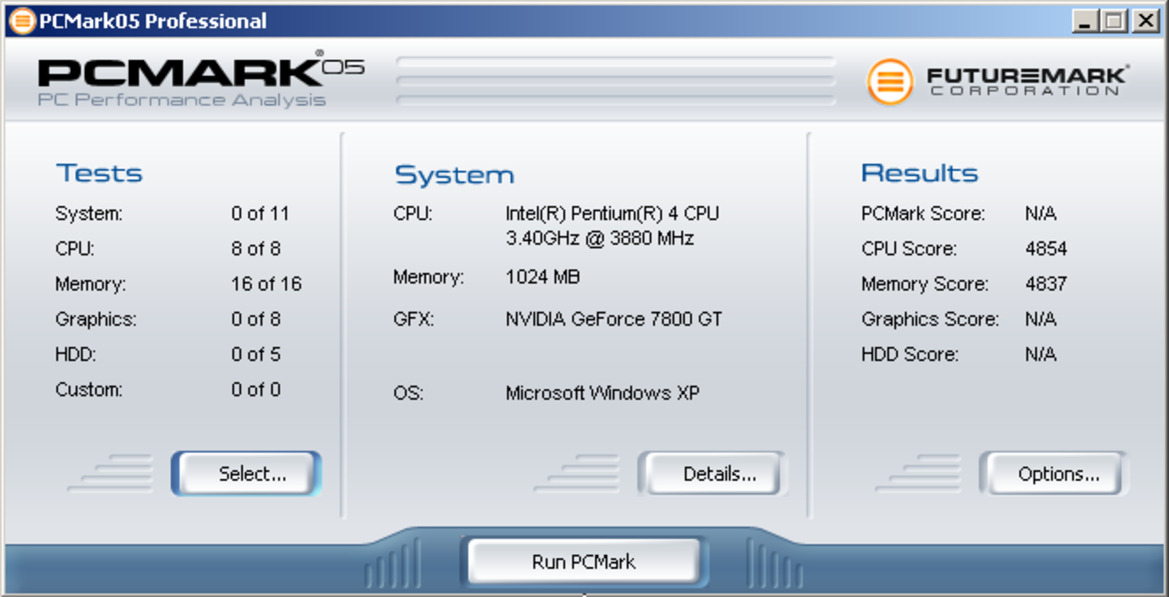
Task: Click the 'PCMark Score:' label
Action: click(923, 214)
